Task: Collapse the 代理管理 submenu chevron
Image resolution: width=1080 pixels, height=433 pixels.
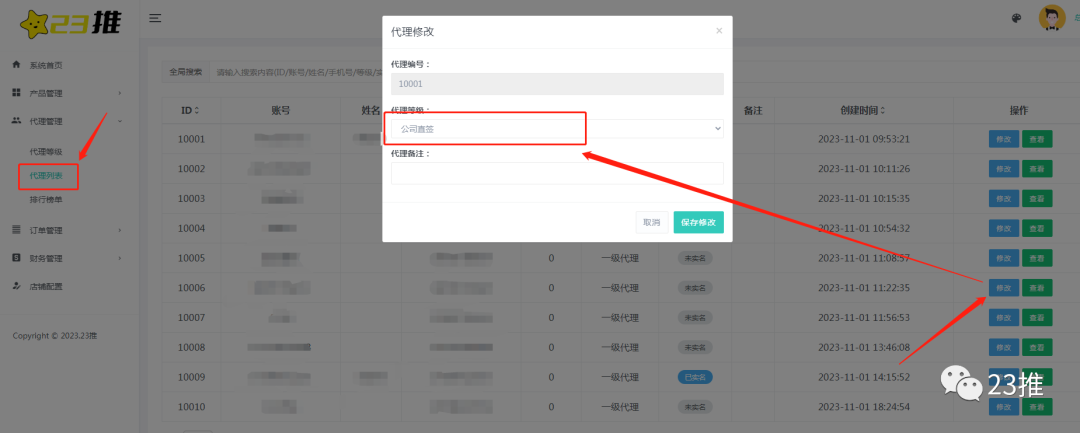Action: (120, 121)
